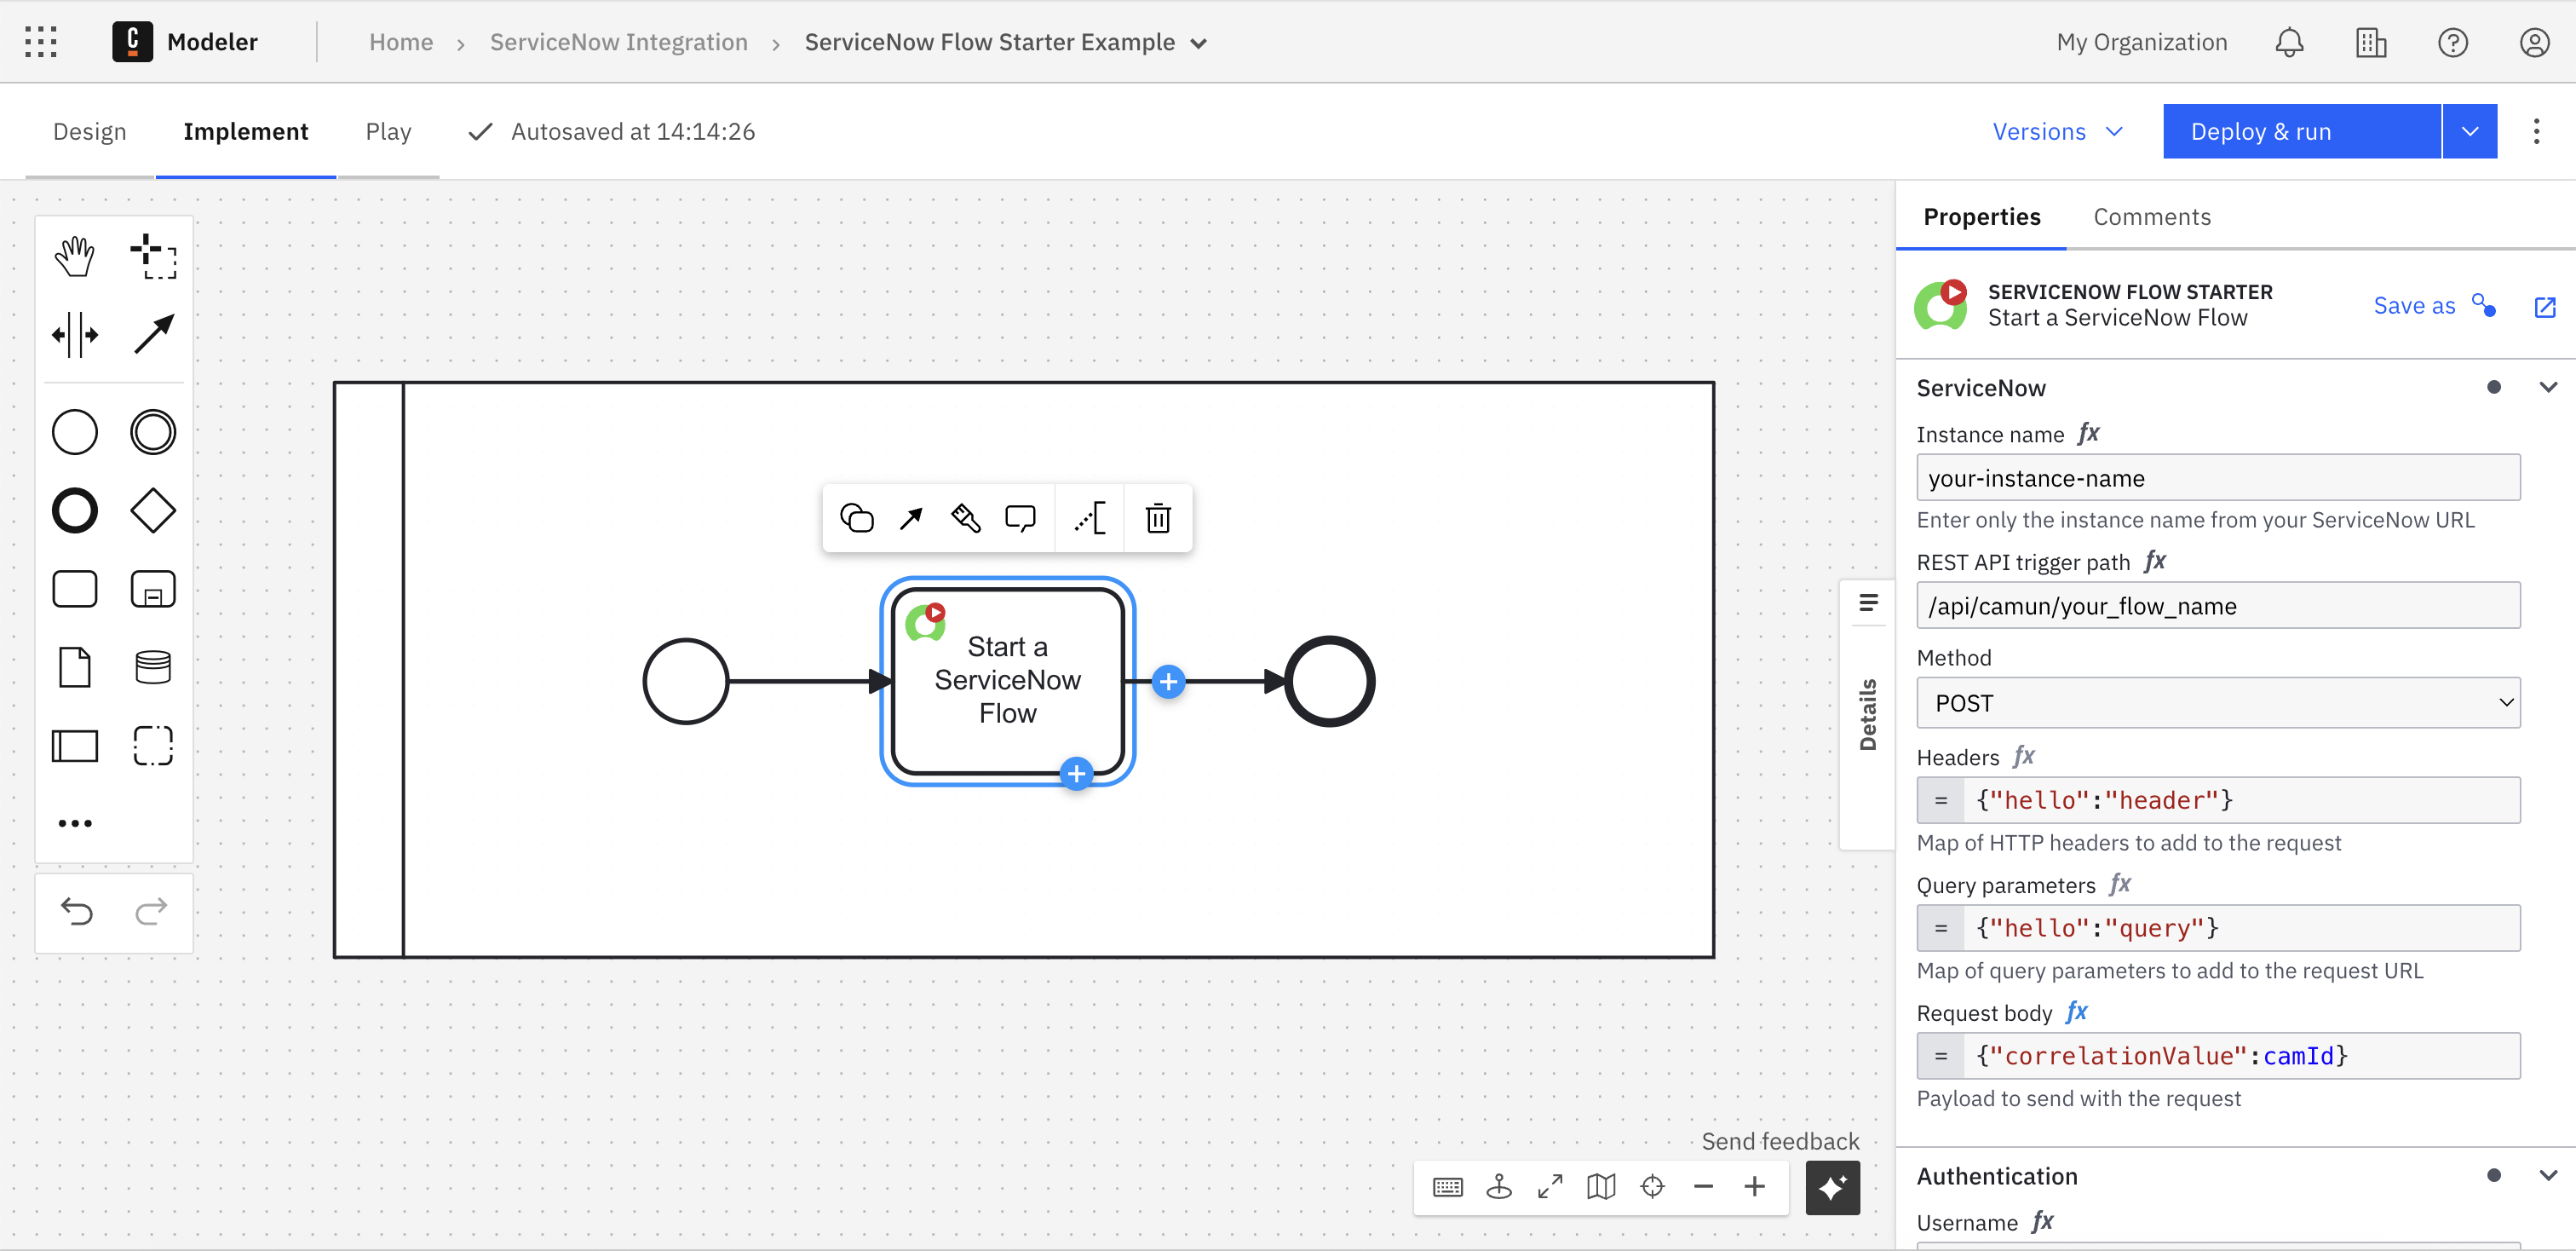Click the wrench change-element icon
This screenshot has height=1251, width=2576.
point(965,518)
